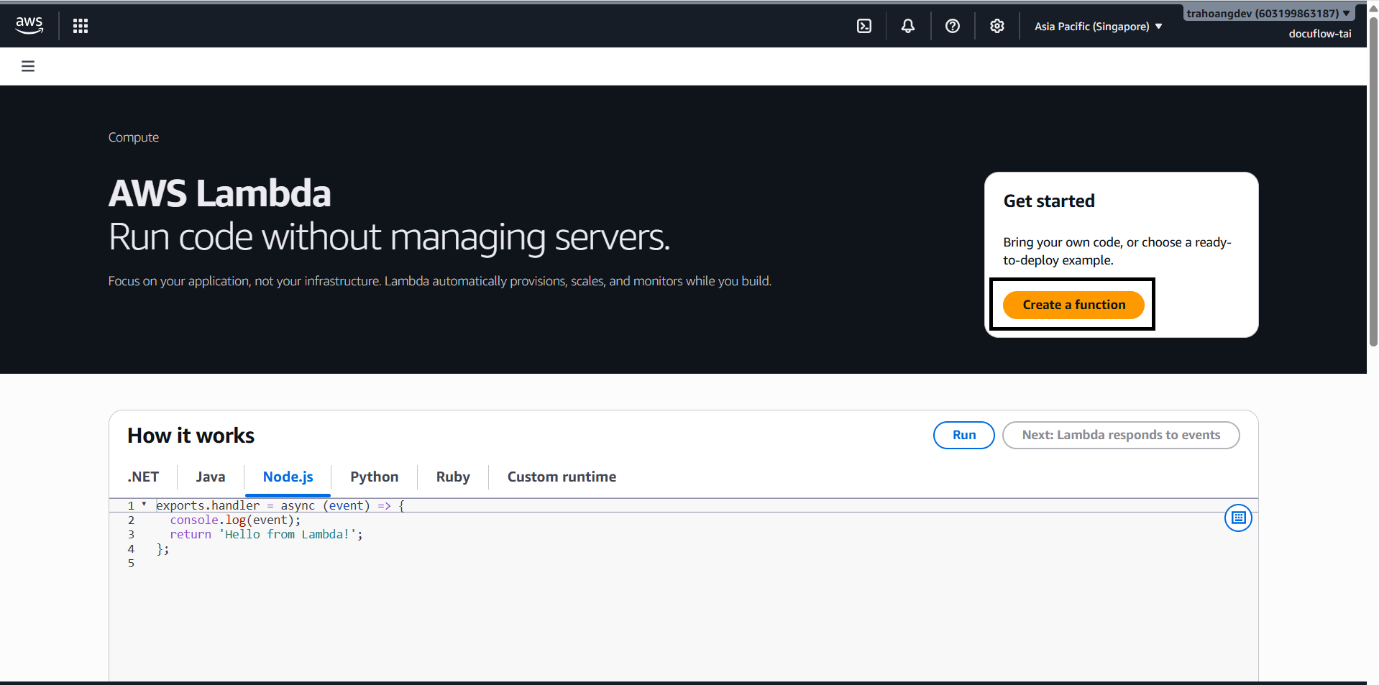Viewport: 1379px width, 685px height.
Task: Click the 'Hello from Lambda!' return line
Action: [266, 534]
